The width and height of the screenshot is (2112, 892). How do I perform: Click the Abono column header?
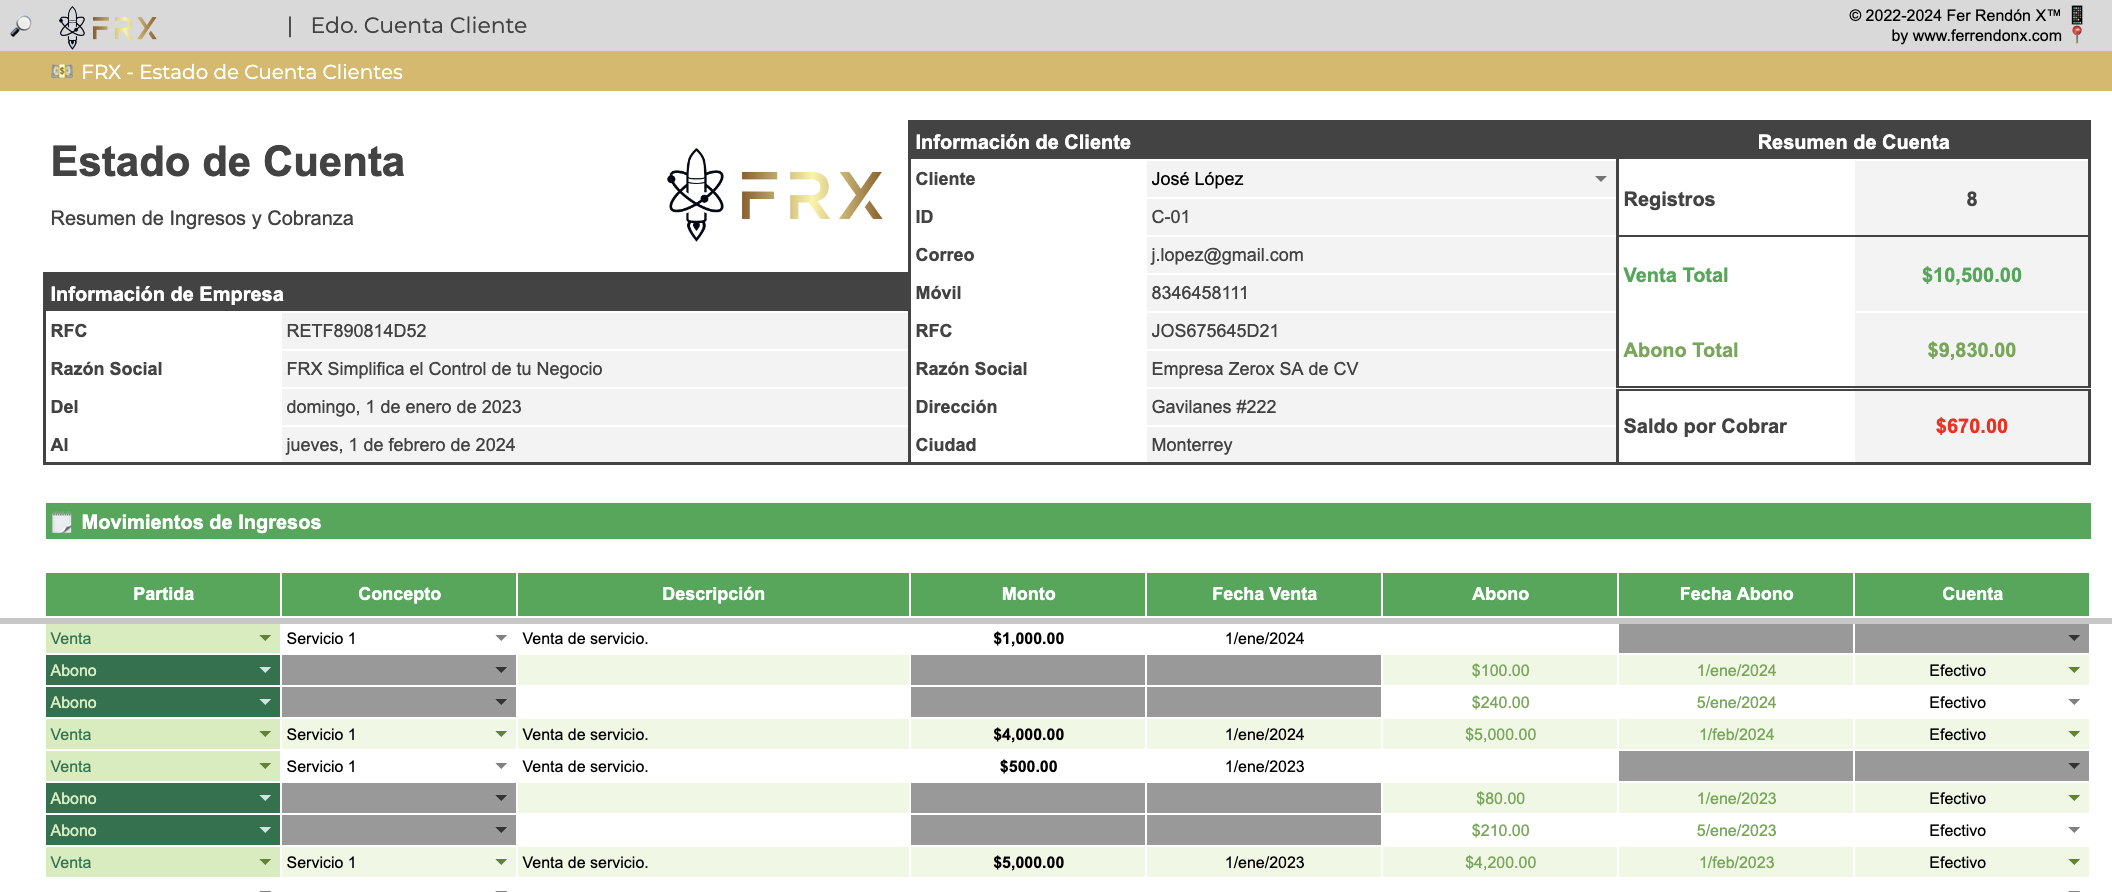pos(1500,594)
